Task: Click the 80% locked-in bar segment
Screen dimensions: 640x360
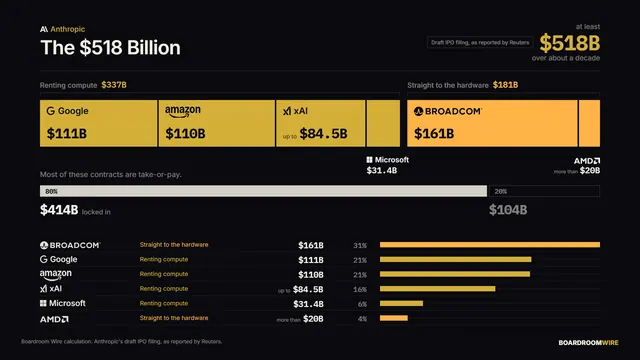Action: point(263,191)
